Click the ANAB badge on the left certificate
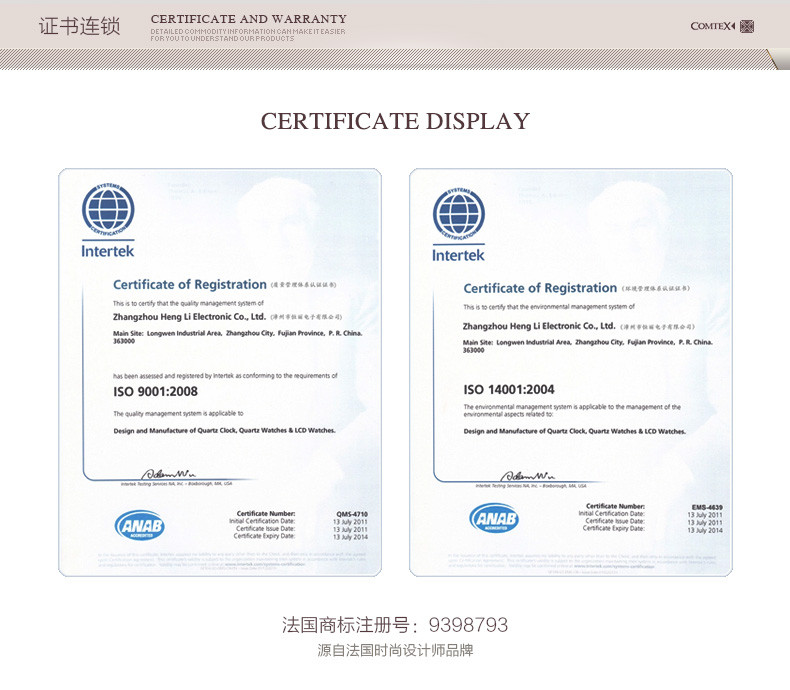The height and width of the screenshot is (690, 790). point(139,525)
